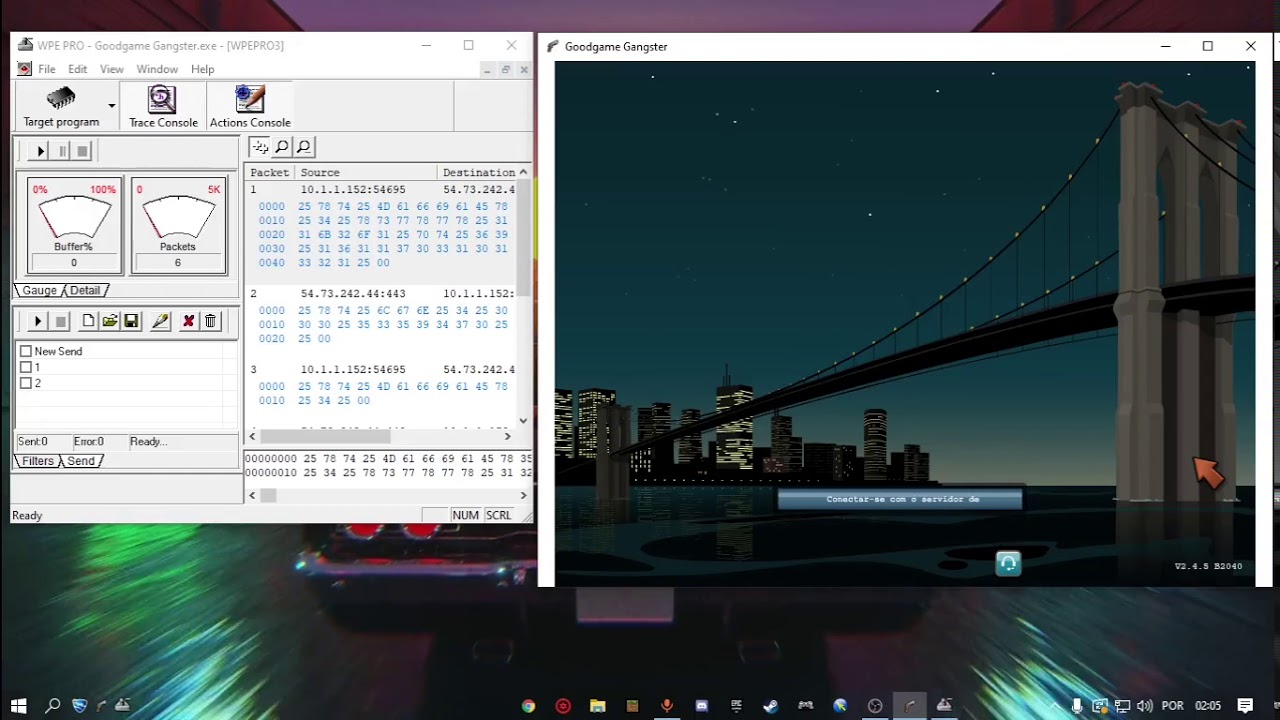Image resolution: width=1280 pixels, height=720 pixels.
Task: Click the Source column header
Action: coord(367,173)
